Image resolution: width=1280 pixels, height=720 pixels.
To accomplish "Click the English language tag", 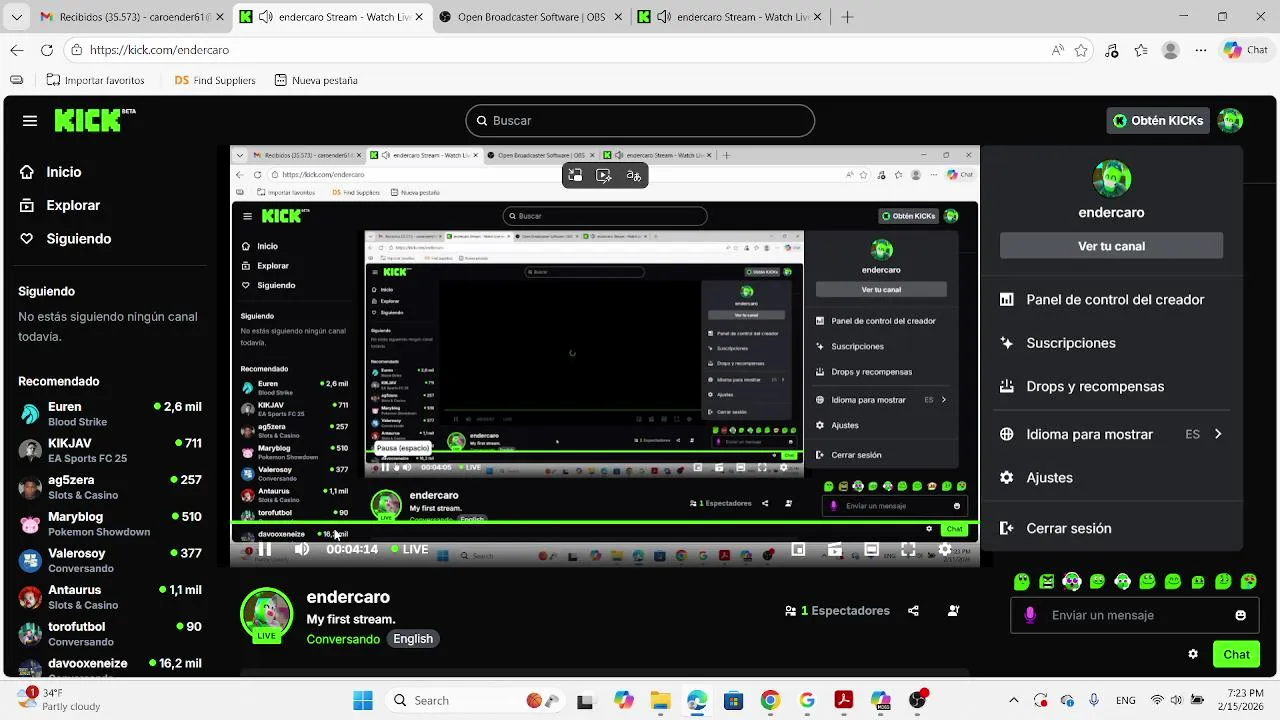I will 413,639.
